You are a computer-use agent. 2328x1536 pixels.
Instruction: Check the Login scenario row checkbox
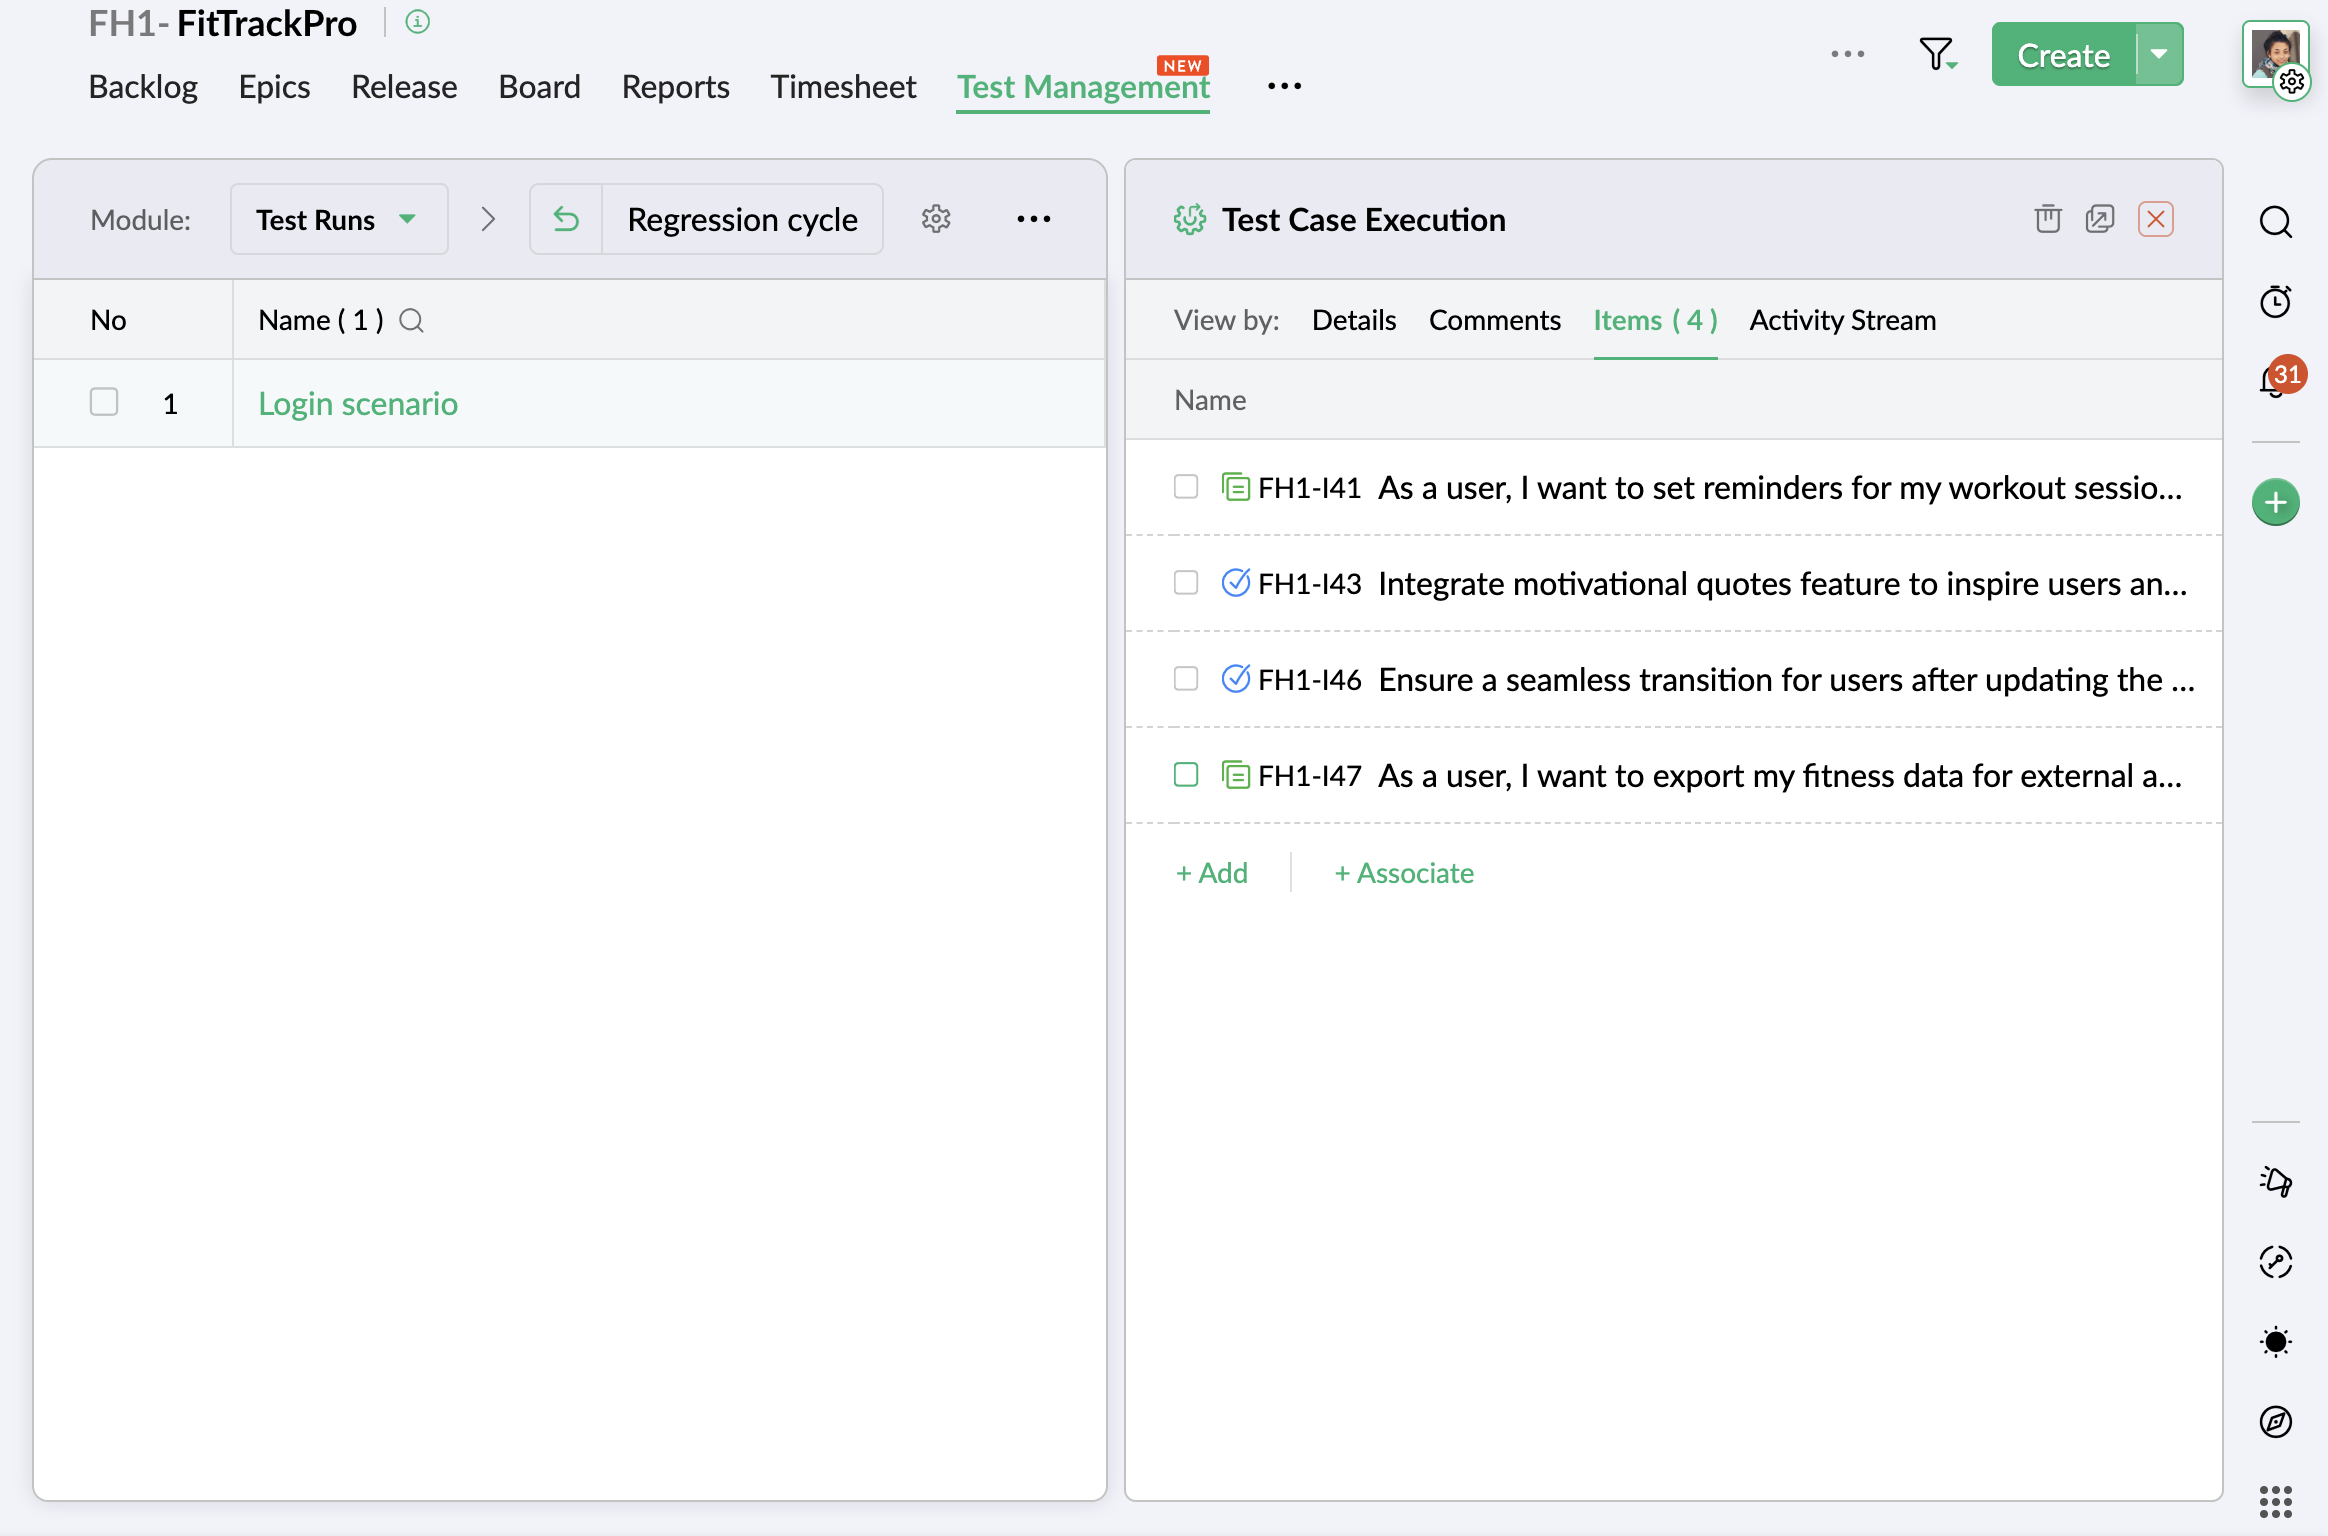click(104, 402)
